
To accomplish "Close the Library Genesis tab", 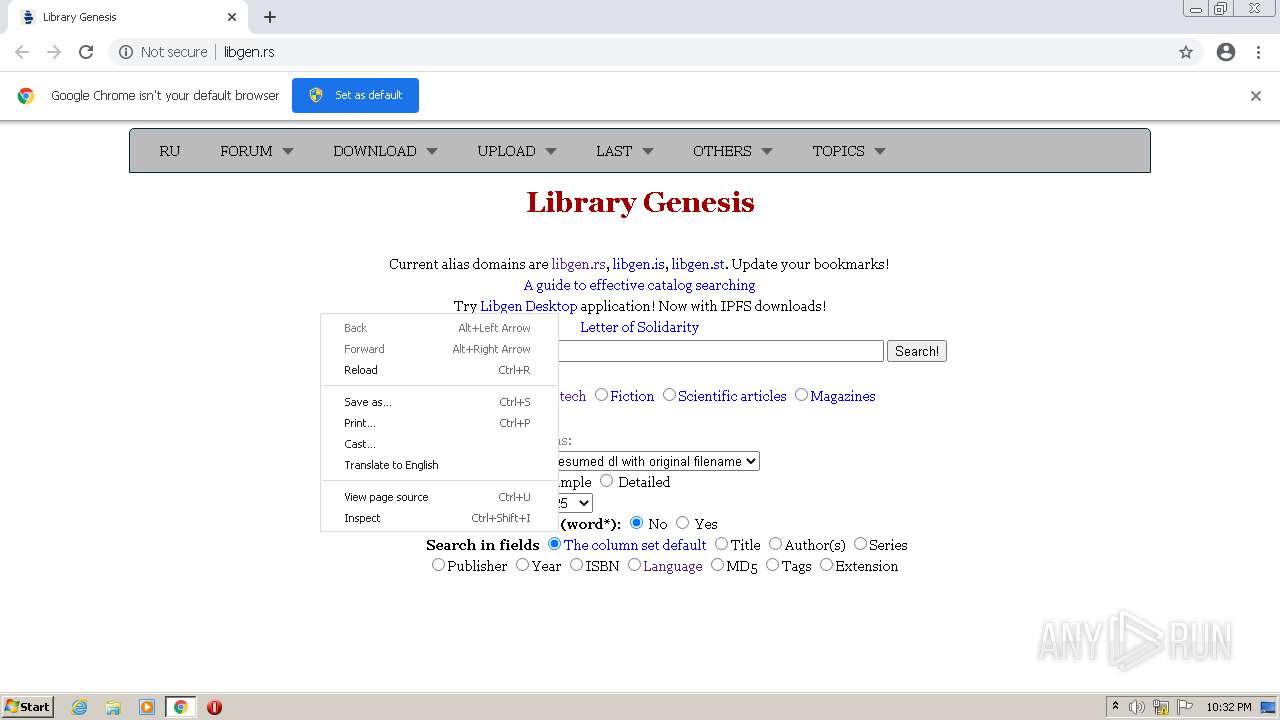I will click(x=232, y=17).
